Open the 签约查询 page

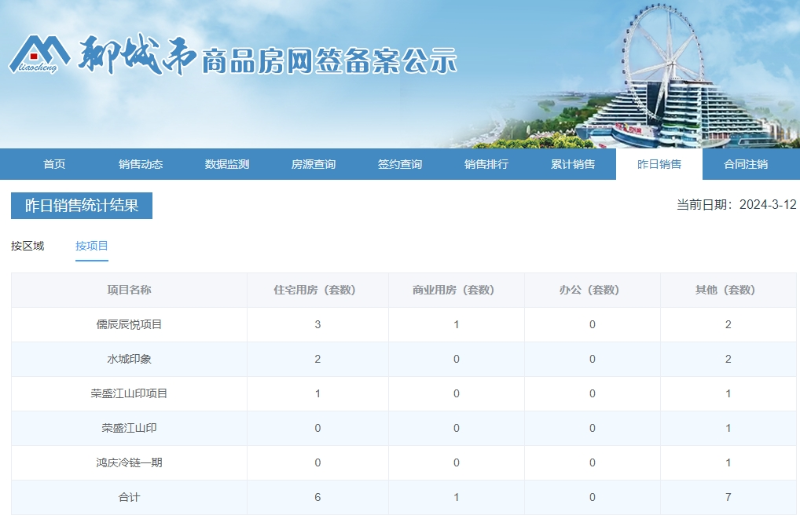coord(400,164)
